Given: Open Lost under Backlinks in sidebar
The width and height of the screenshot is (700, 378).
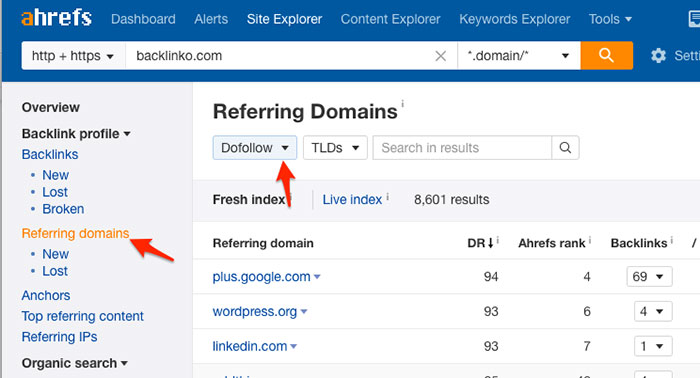Looking at the screenshot, I should point(55,192).
